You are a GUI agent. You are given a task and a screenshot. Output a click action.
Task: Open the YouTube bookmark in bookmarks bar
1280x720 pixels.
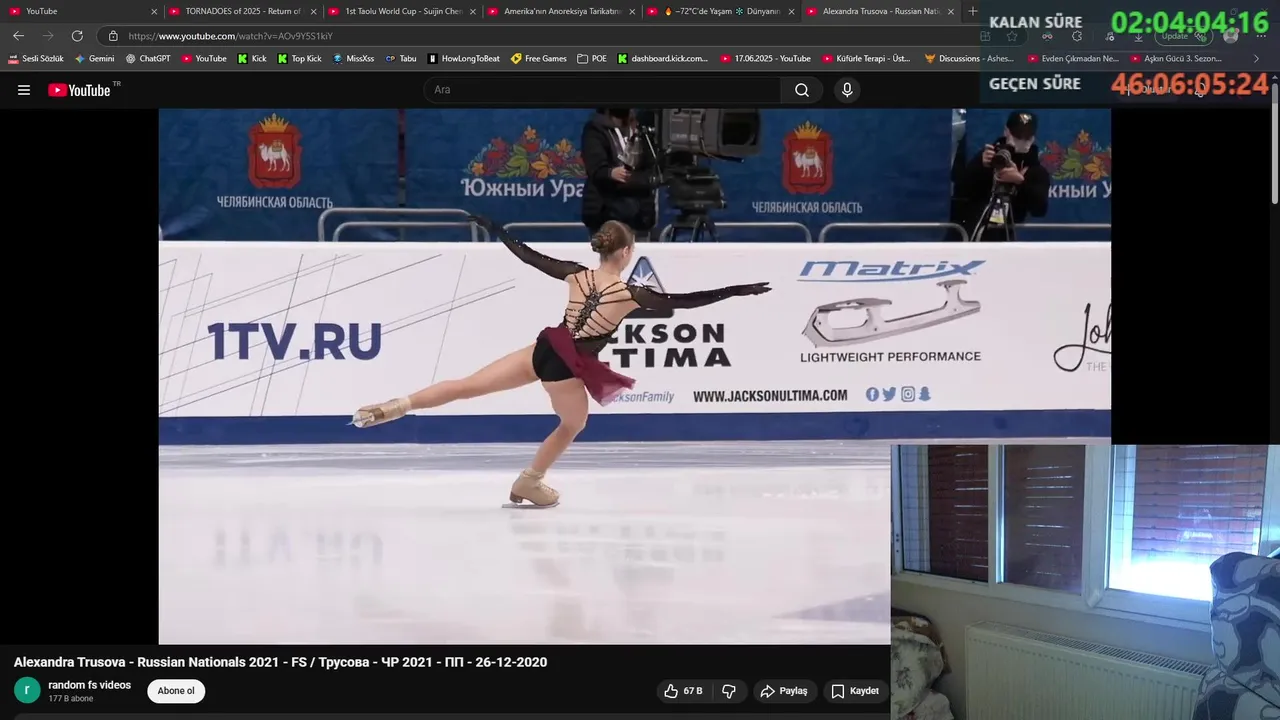(x=204, y=58)
